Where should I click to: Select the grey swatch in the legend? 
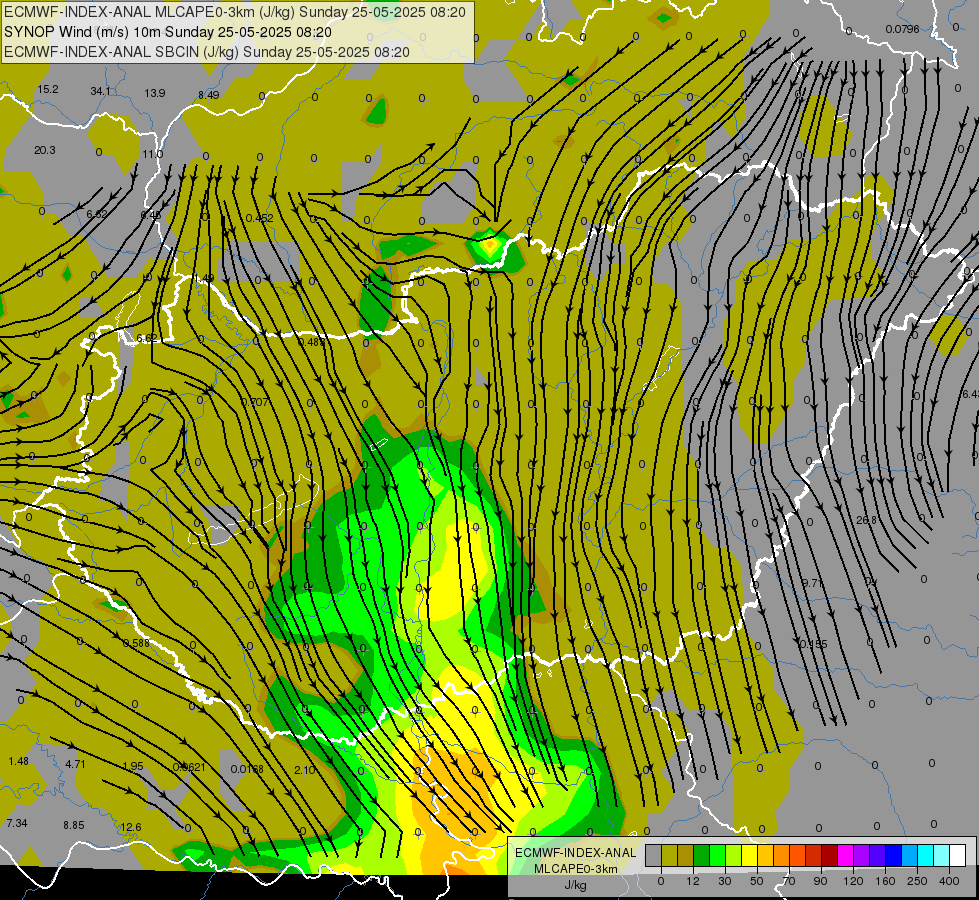click(653, 855)
